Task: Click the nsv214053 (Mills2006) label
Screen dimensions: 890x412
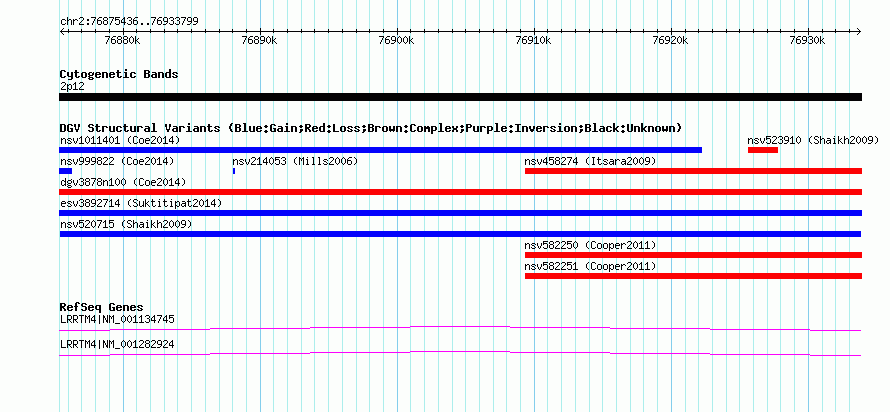Action: pyautogui.click(x=295, y=162)
